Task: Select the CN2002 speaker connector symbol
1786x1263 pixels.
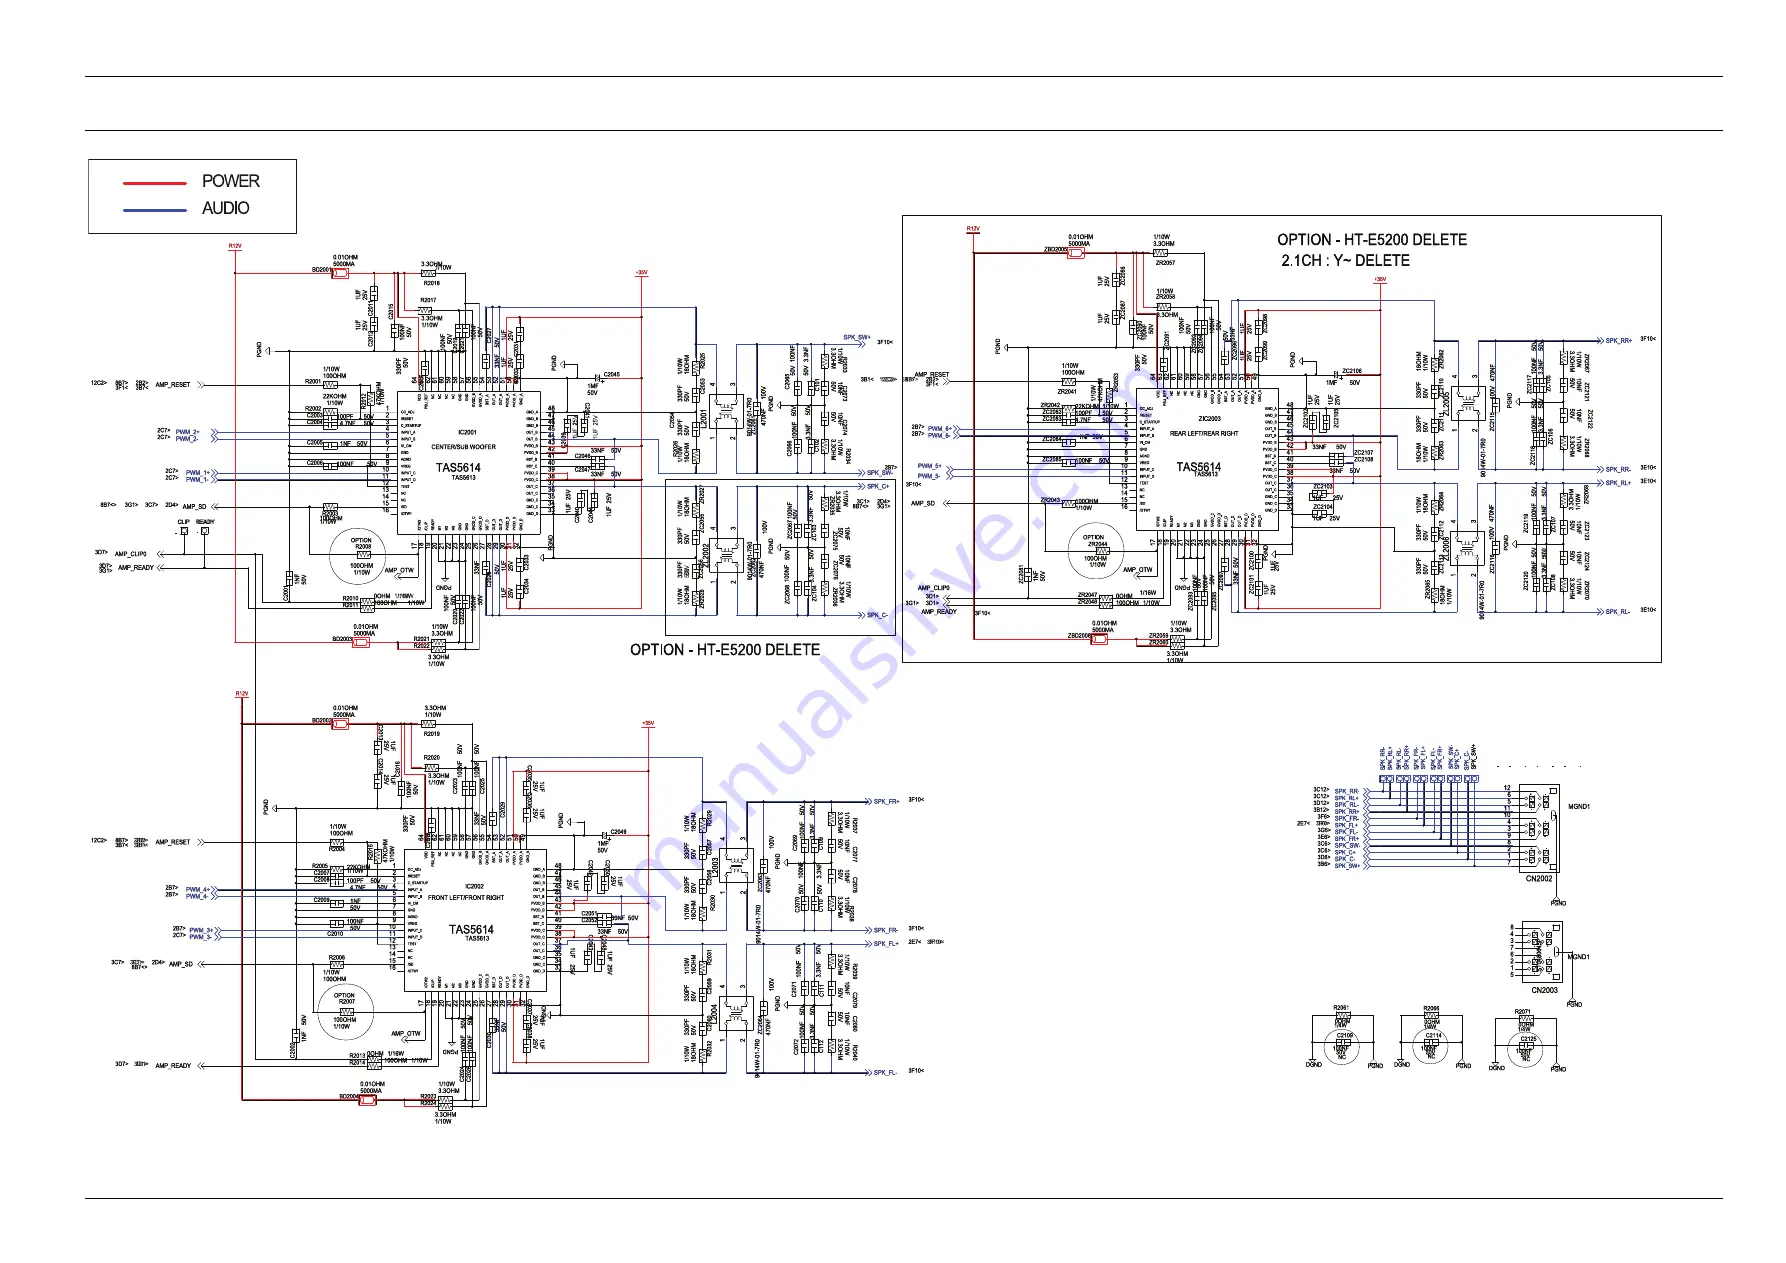Action: [1538, 828]
